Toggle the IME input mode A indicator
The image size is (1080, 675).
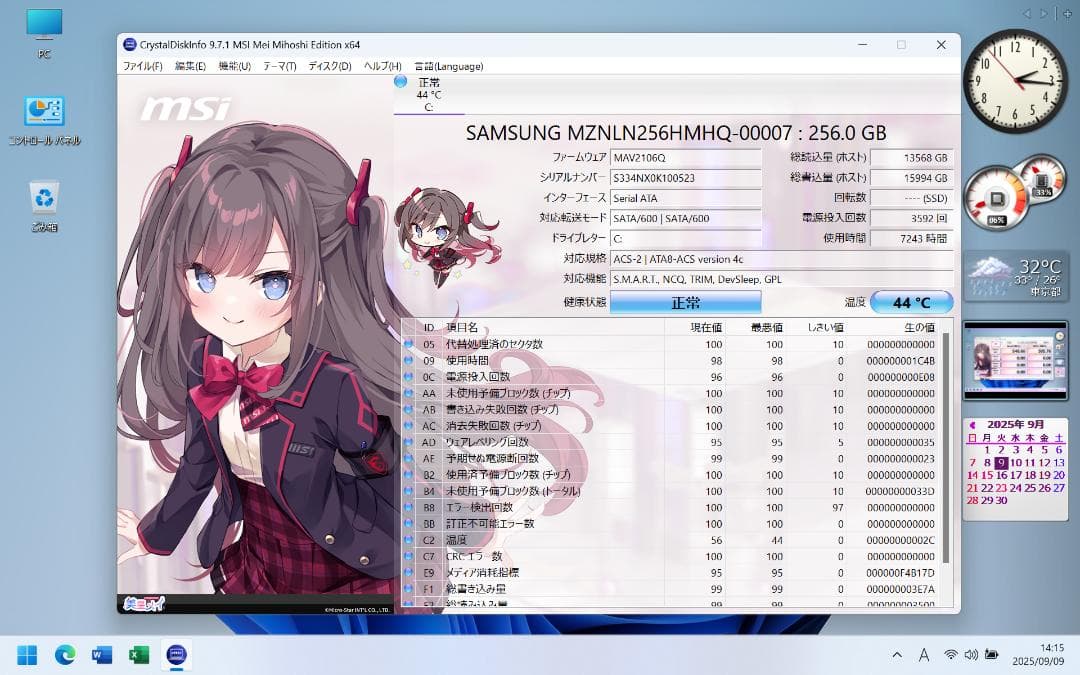click(x=925, y=655)
